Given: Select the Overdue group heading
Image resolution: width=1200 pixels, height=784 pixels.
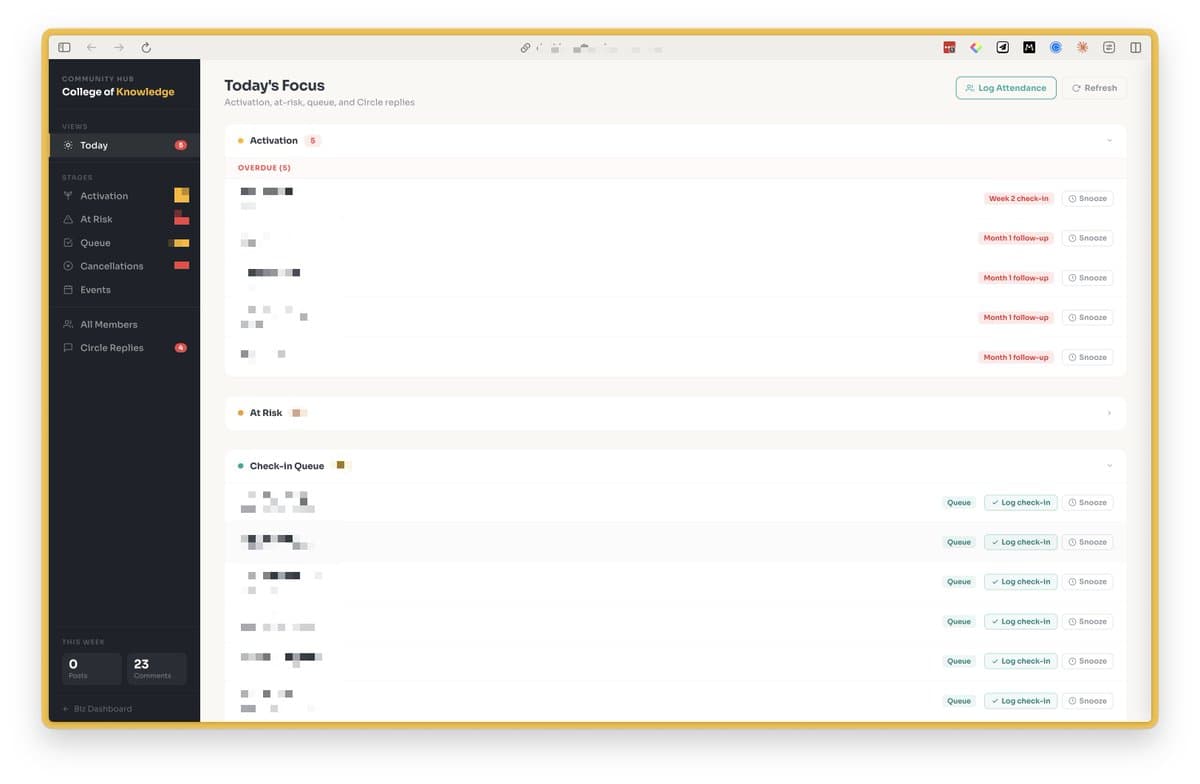Looking at the screenshot, I should [x=264, y=167].
